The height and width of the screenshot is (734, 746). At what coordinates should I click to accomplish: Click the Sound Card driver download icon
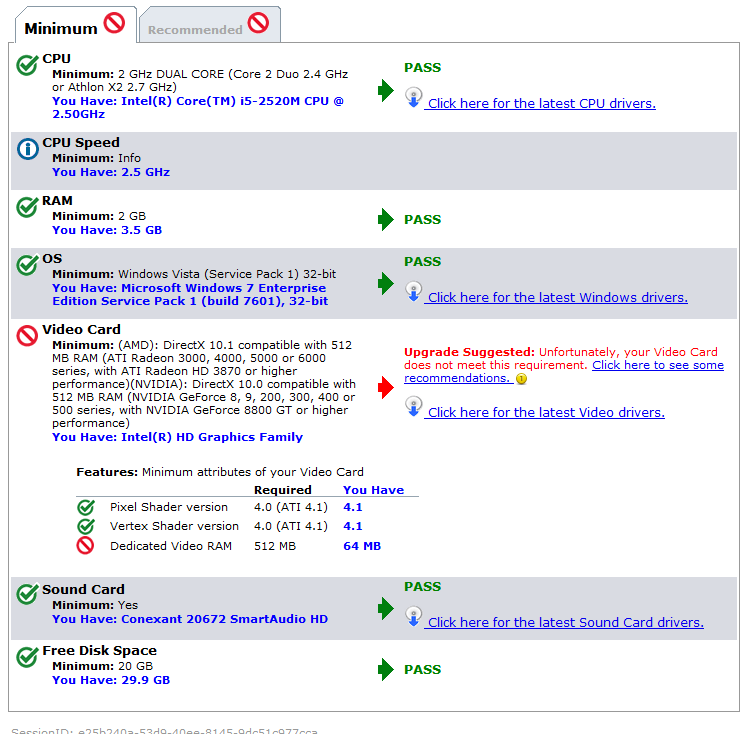pos(414,617)
